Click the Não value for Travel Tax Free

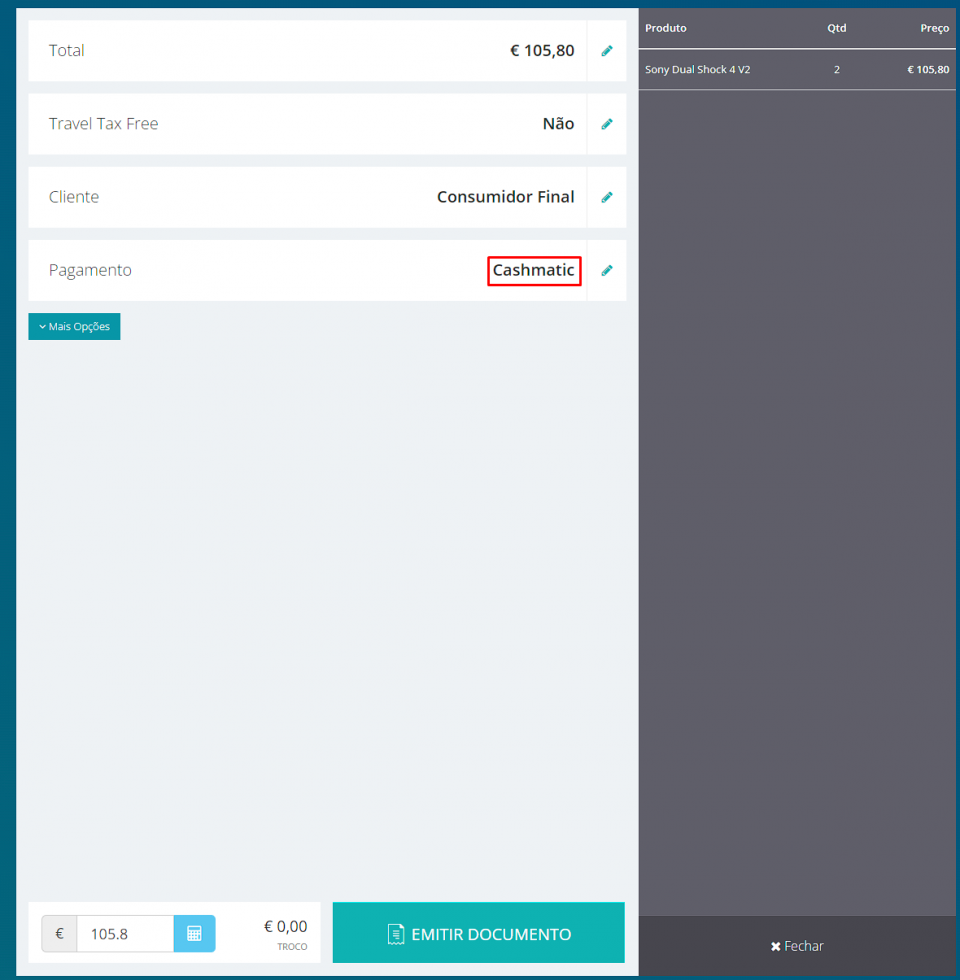pos(558,124)
